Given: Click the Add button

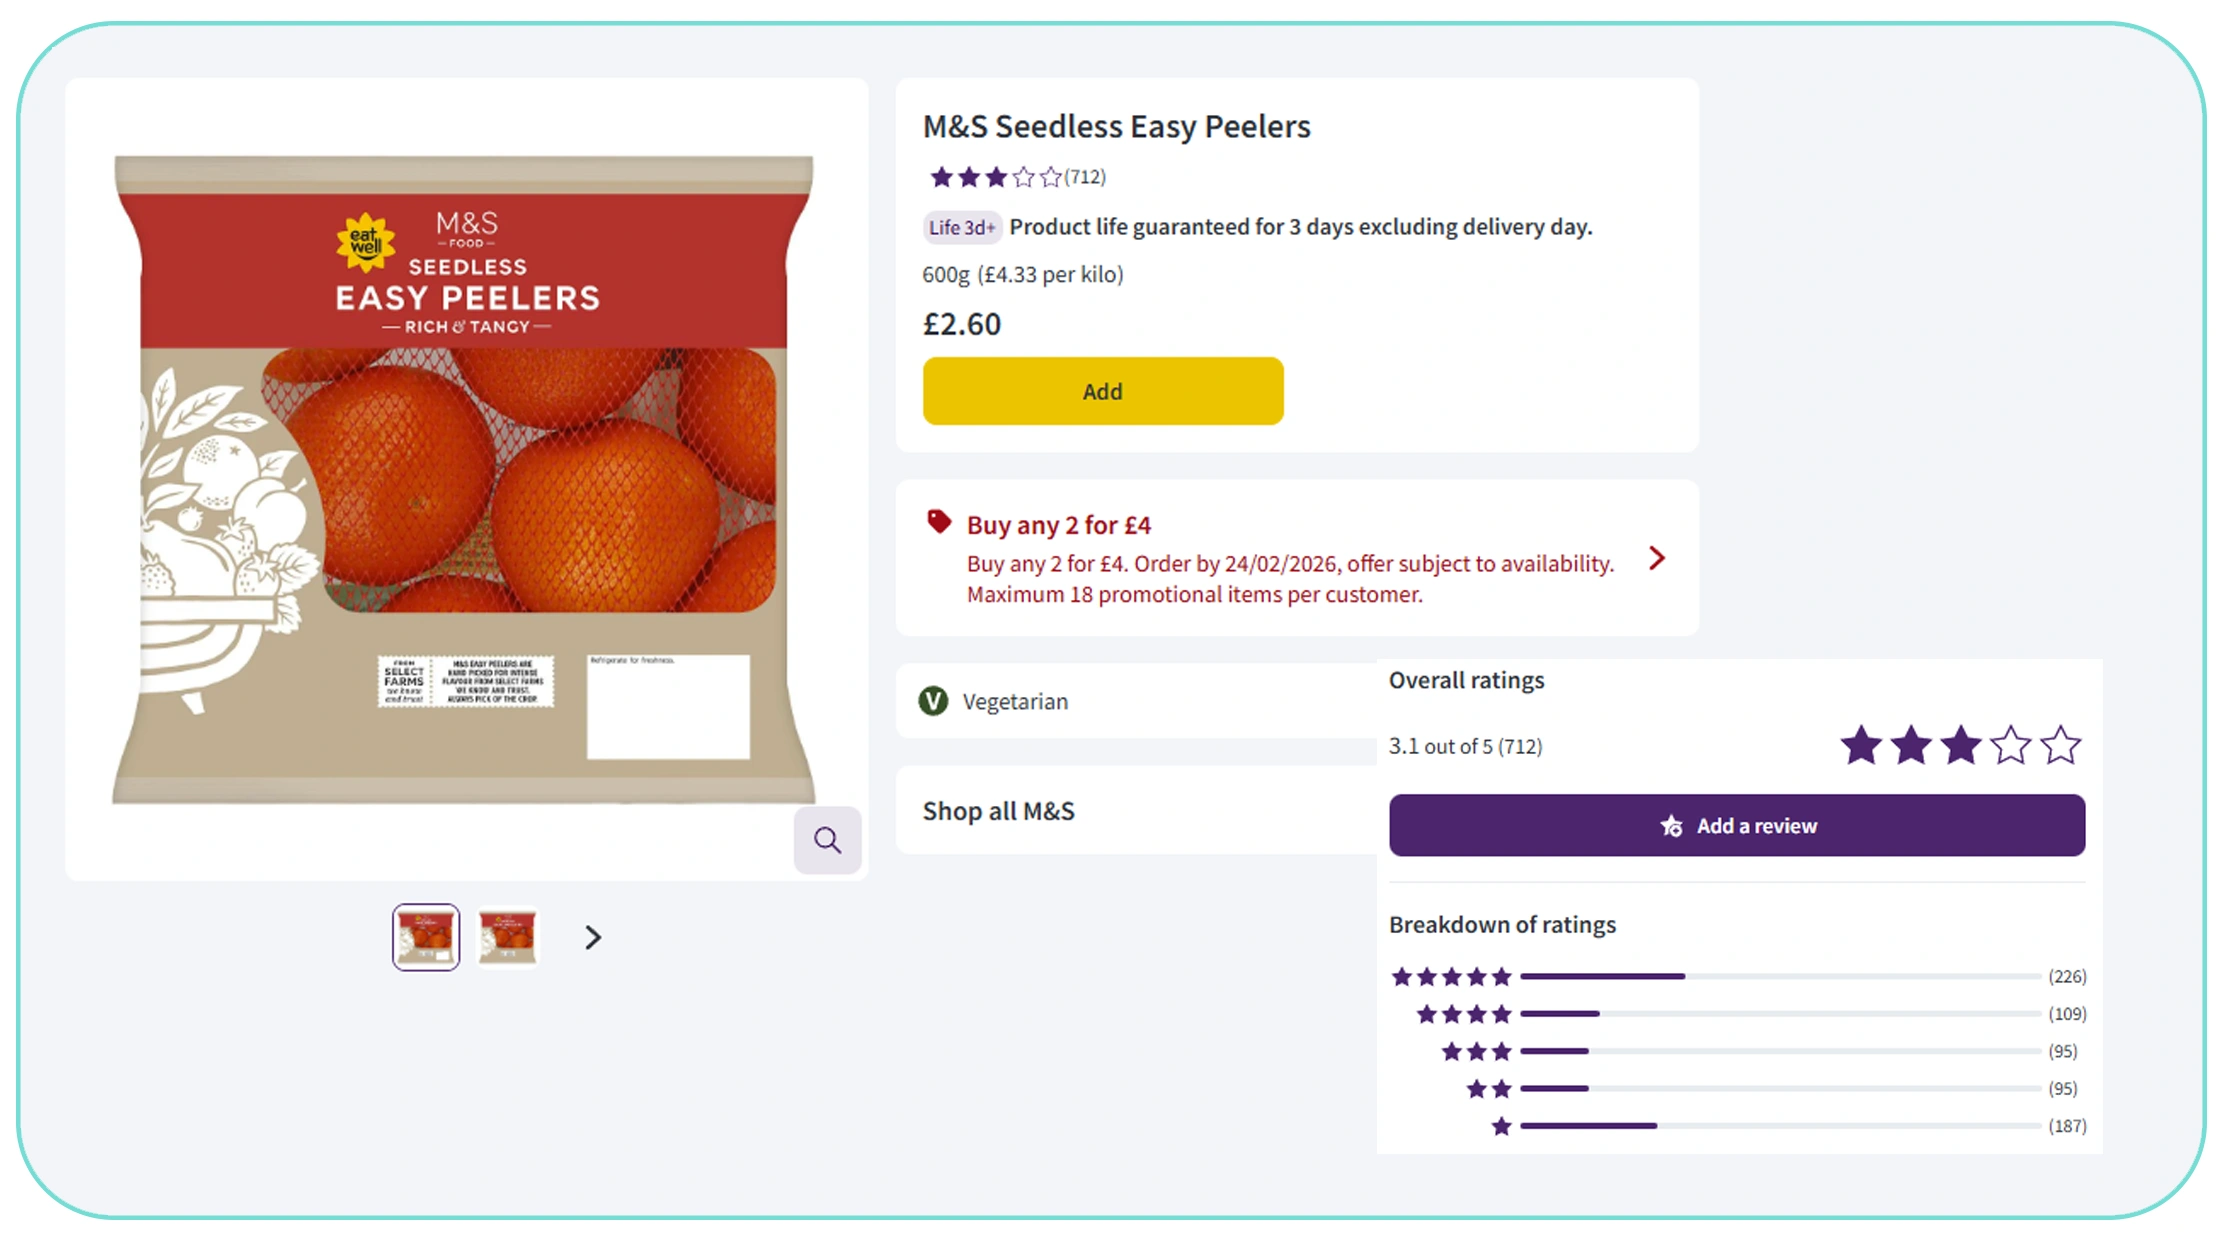Looking at the screenshot, I should click(1102, 391).
